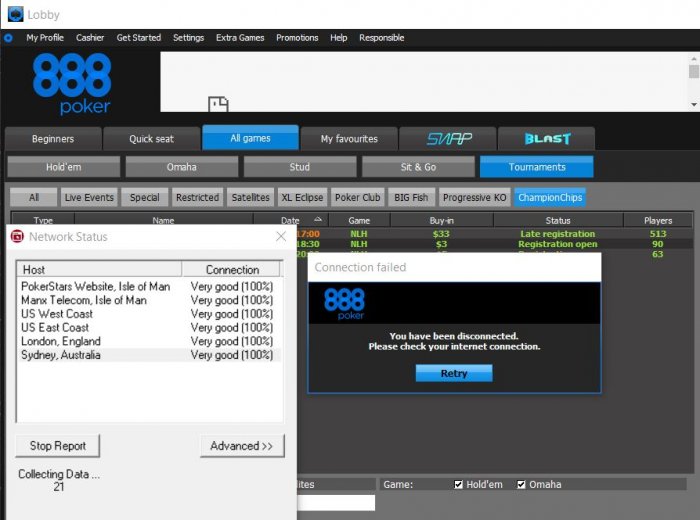Viewport: 700px width, 520px height.
Task: Open the SNAP games tab
Action: (x=448, y=139)
